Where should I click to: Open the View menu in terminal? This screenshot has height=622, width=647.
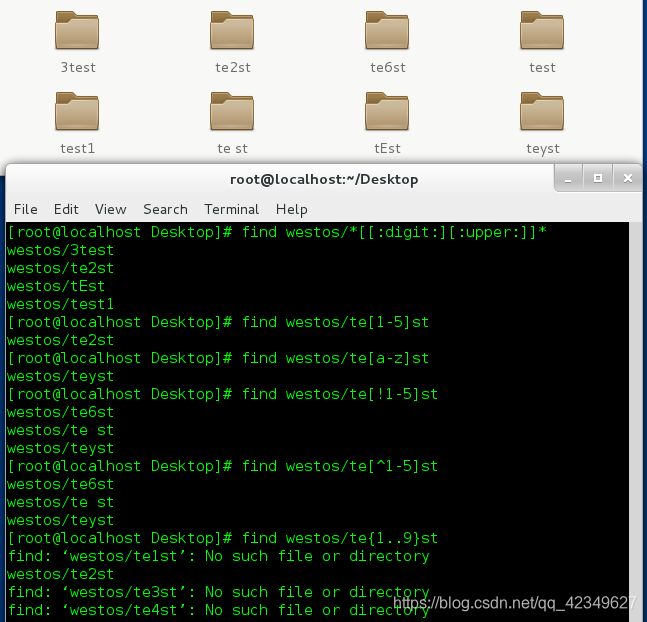point(111,209)
